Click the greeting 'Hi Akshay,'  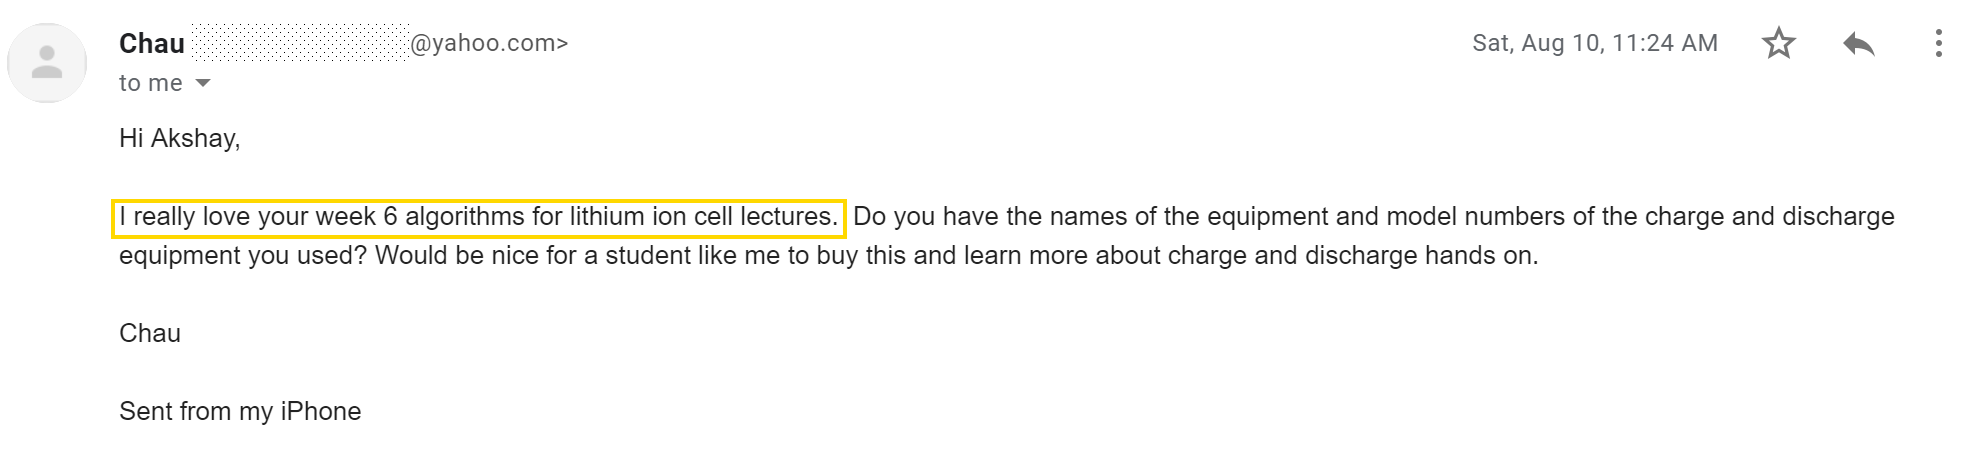click(x=180, y=138)
